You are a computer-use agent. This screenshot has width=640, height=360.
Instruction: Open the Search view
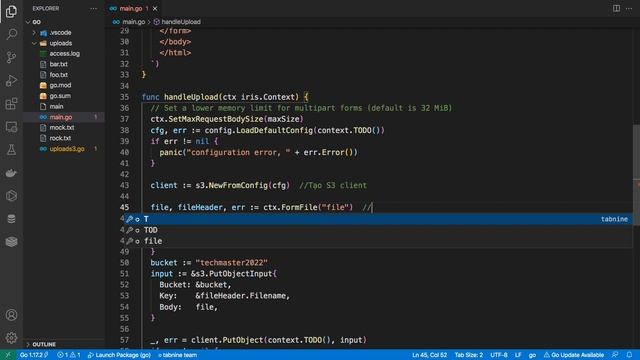point(11,34)
